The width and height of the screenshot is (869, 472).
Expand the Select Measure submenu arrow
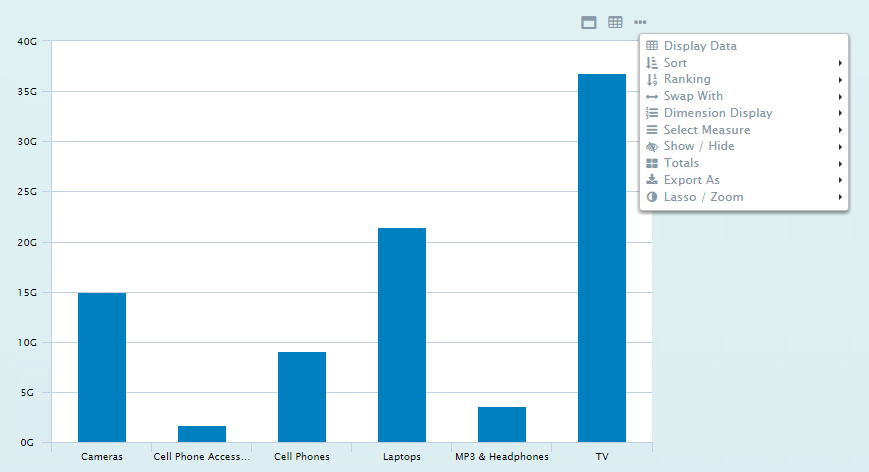pos(840,130)
